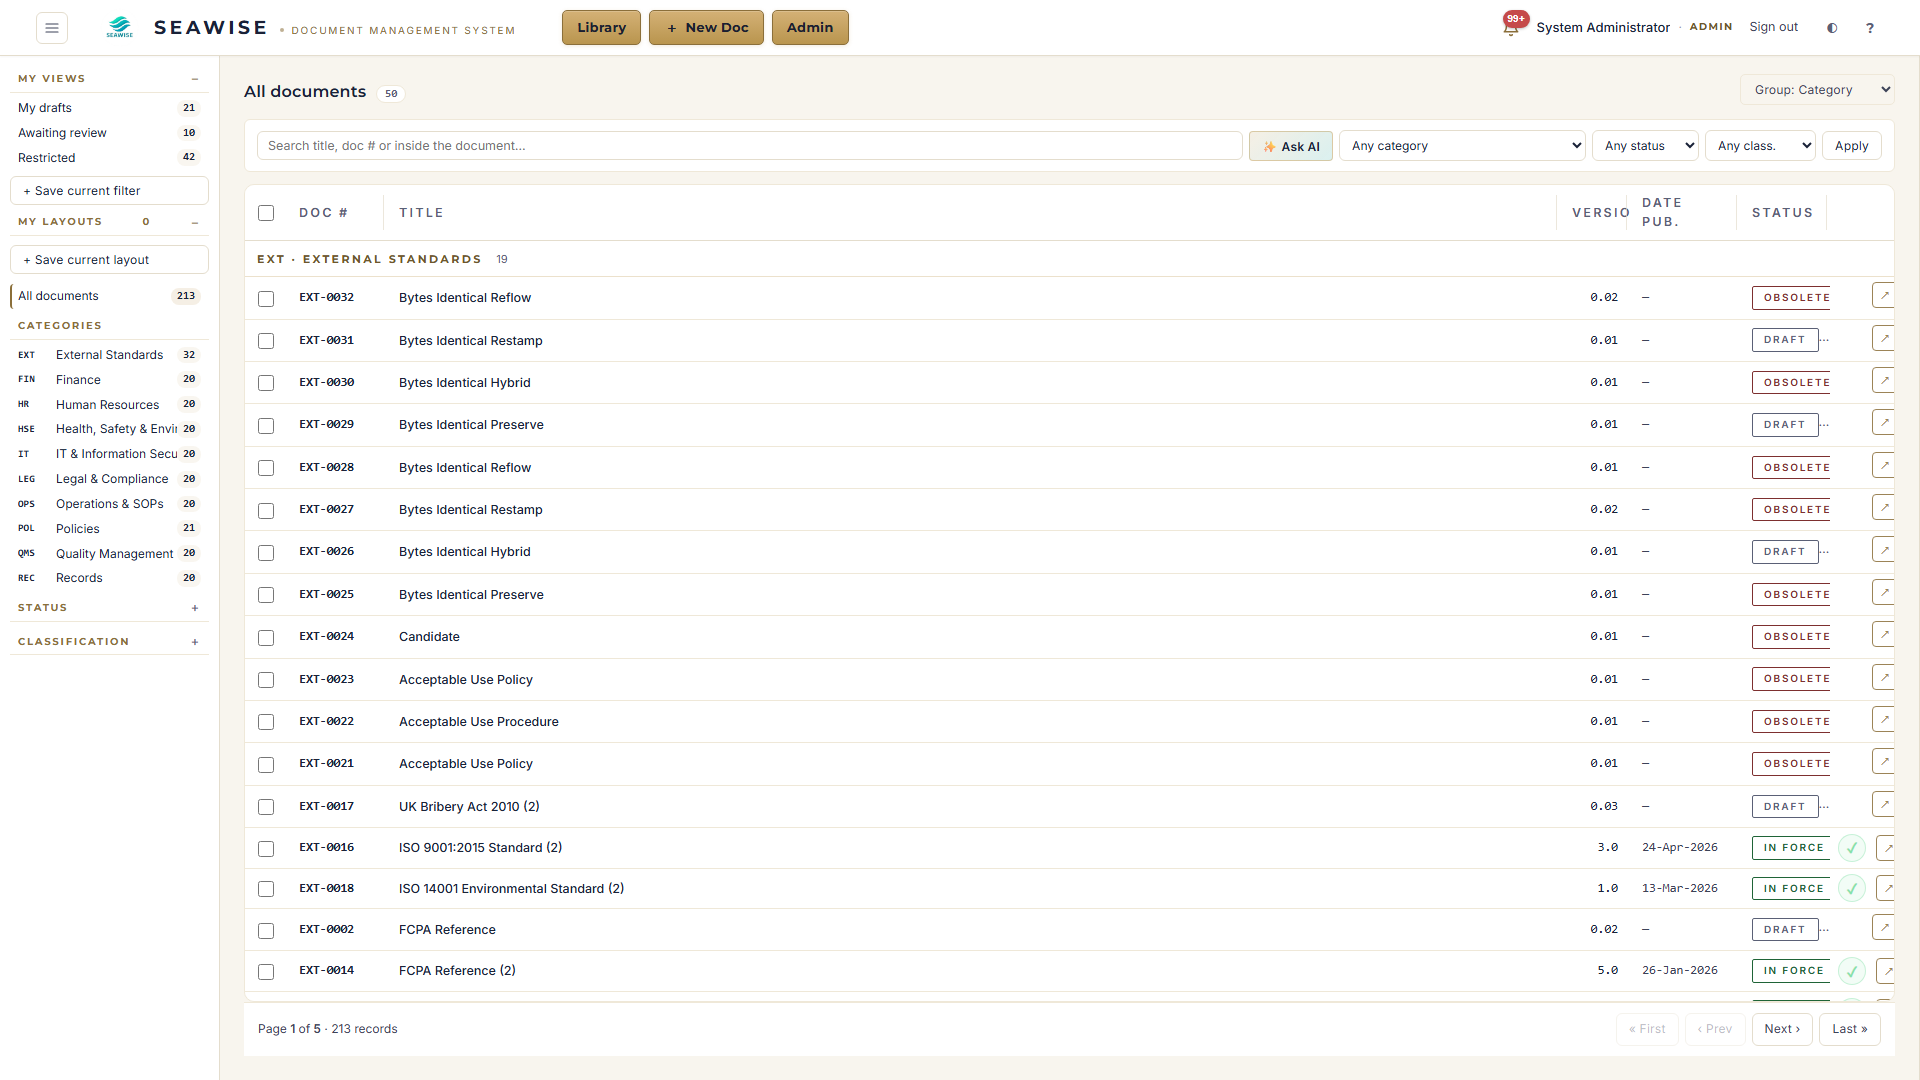Select checkbox for EXT-0022 row
The height and width of the screenshot is (1080, 1920).
[x=266, y=723]
